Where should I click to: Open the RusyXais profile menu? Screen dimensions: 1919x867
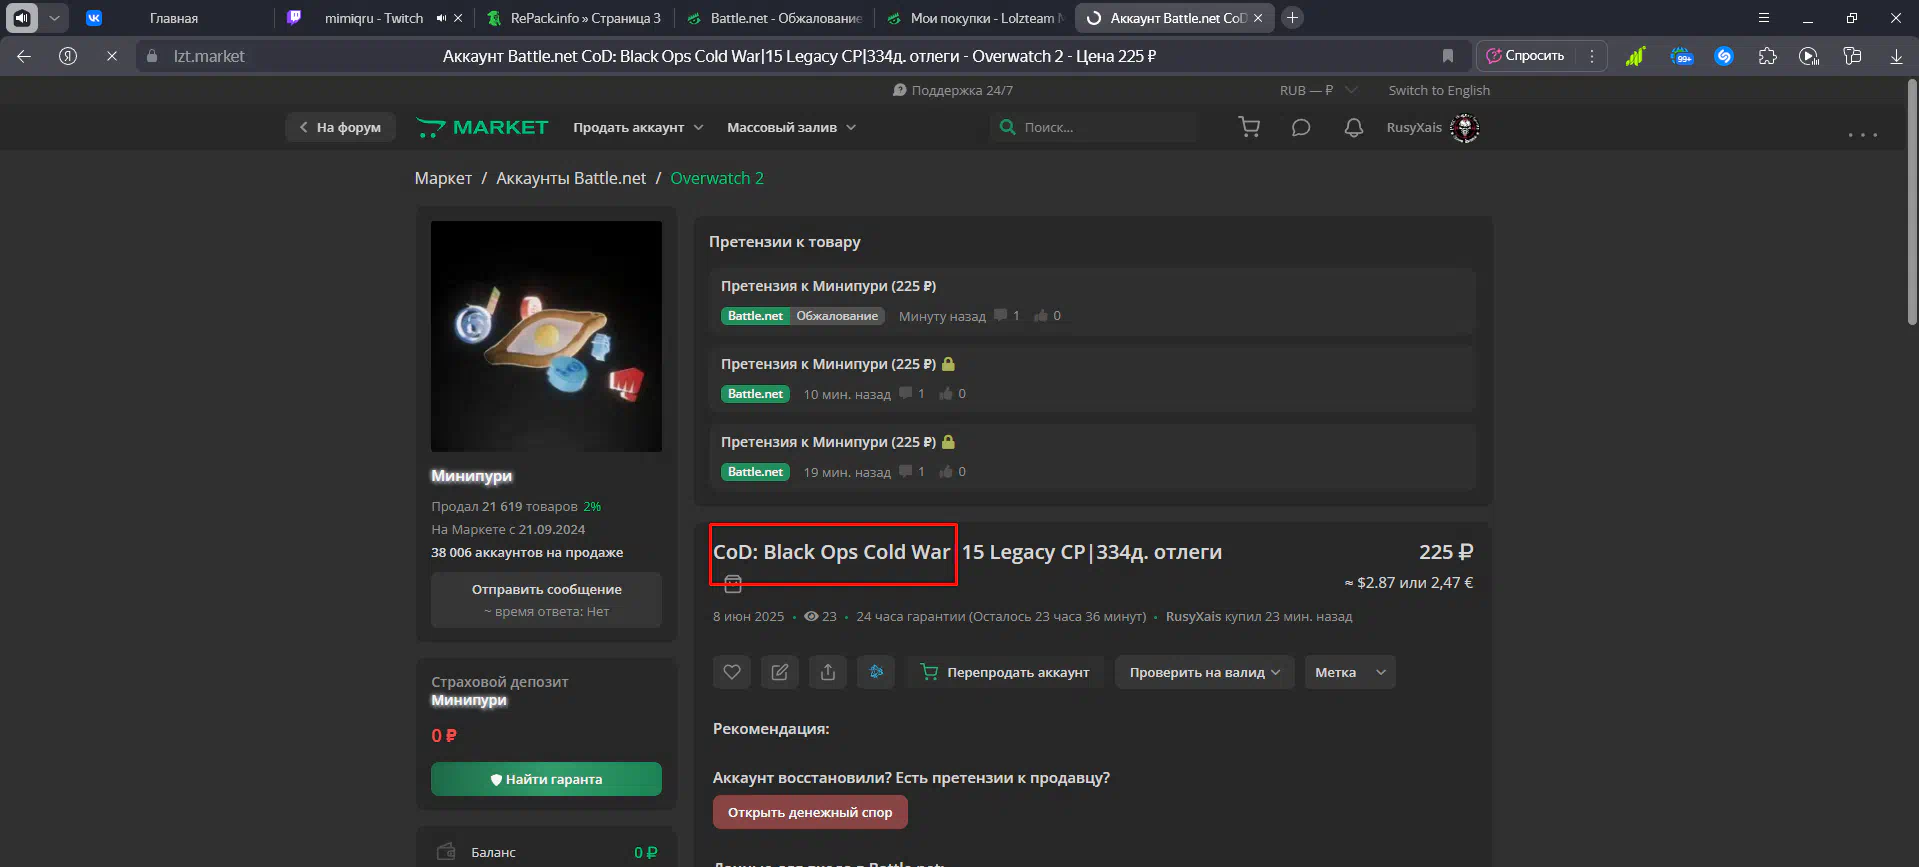coord(1433,127)
